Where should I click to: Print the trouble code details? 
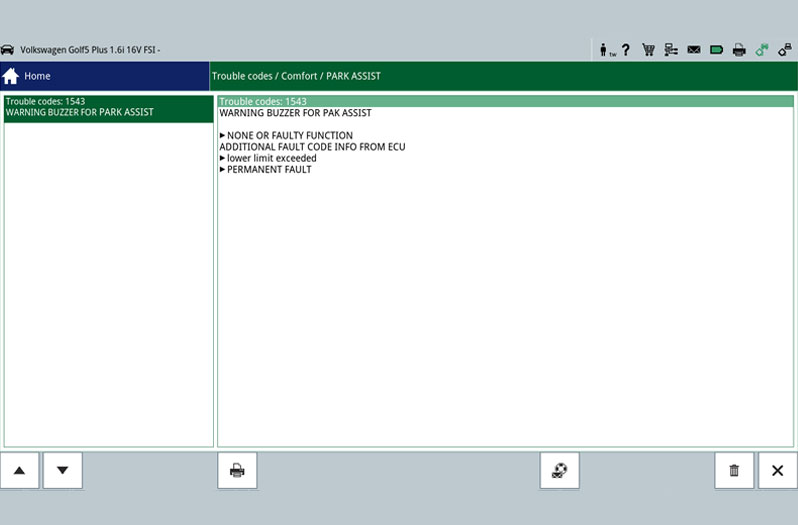click(x=237, y=471)
